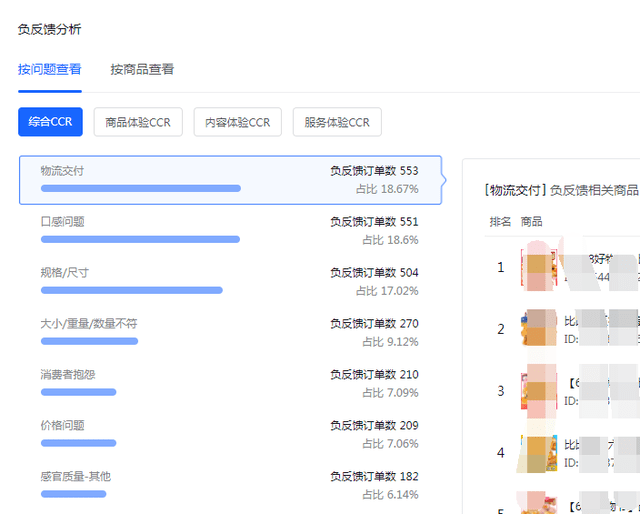Screen dimensions: 640x514
Task: Open rank 4 product thumbnail
Action: pyautogui.click(x=539, y=453)
